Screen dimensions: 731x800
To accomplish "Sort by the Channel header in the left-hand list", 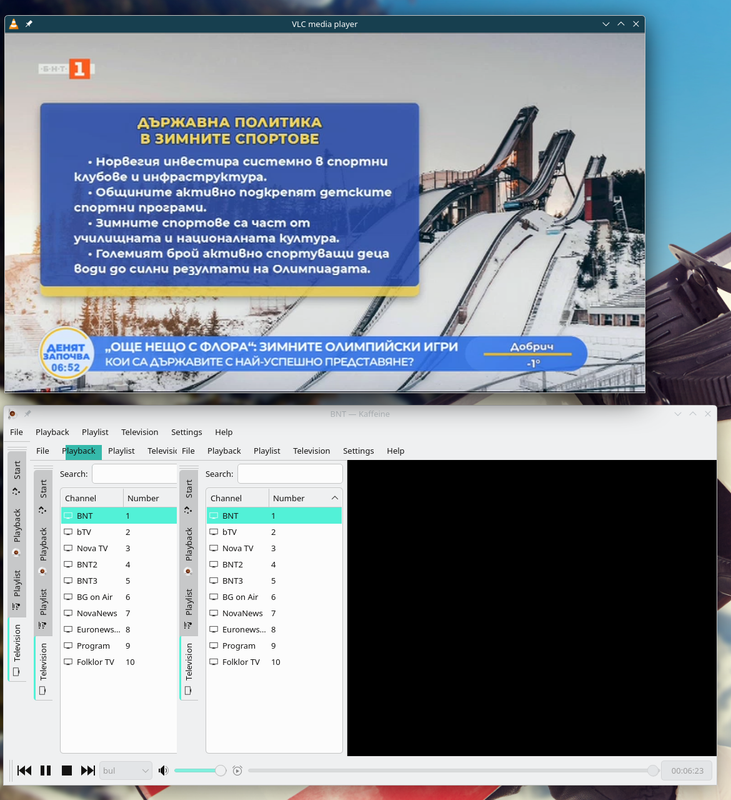I will coord(92,498).
